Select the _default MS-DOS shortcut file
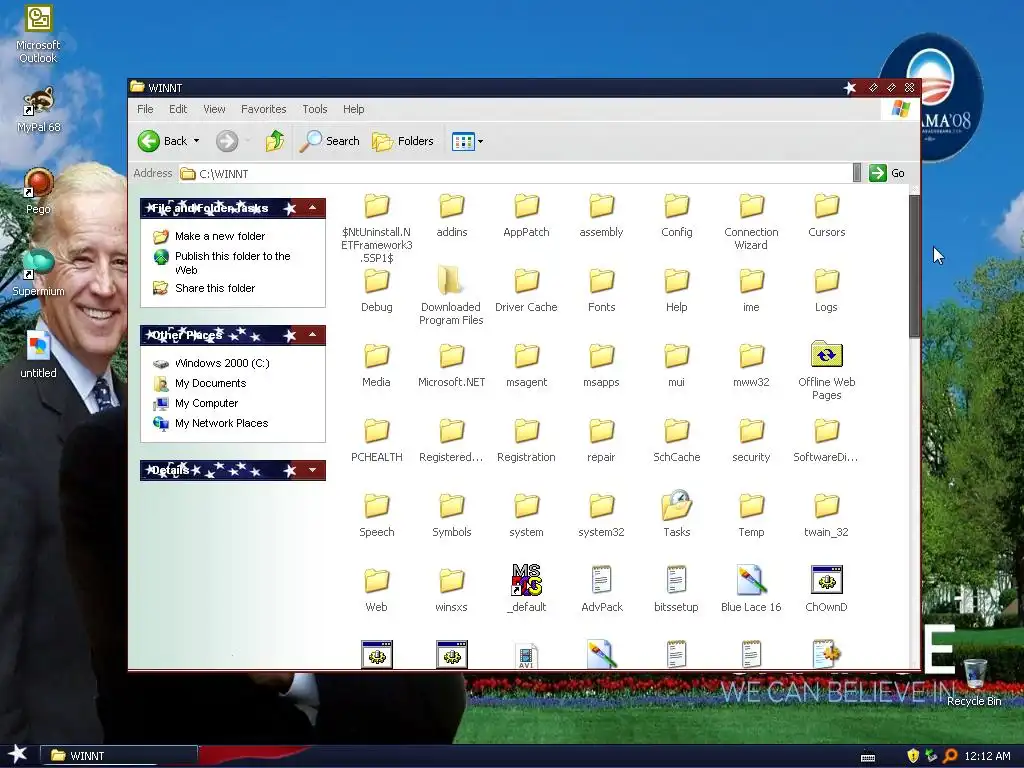Viewport: 1024px width, 768px height. 526,588
